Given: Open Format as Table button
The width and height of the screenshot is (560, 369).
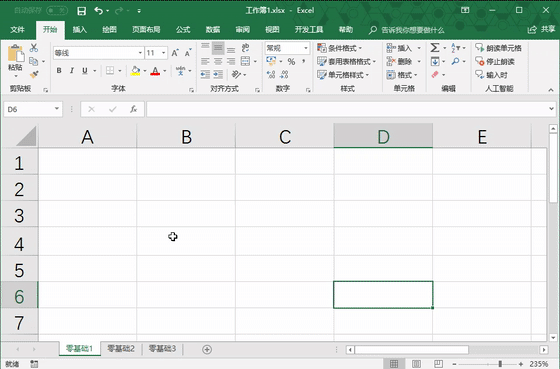Looking at the screenshot, I should click(347, 61).
